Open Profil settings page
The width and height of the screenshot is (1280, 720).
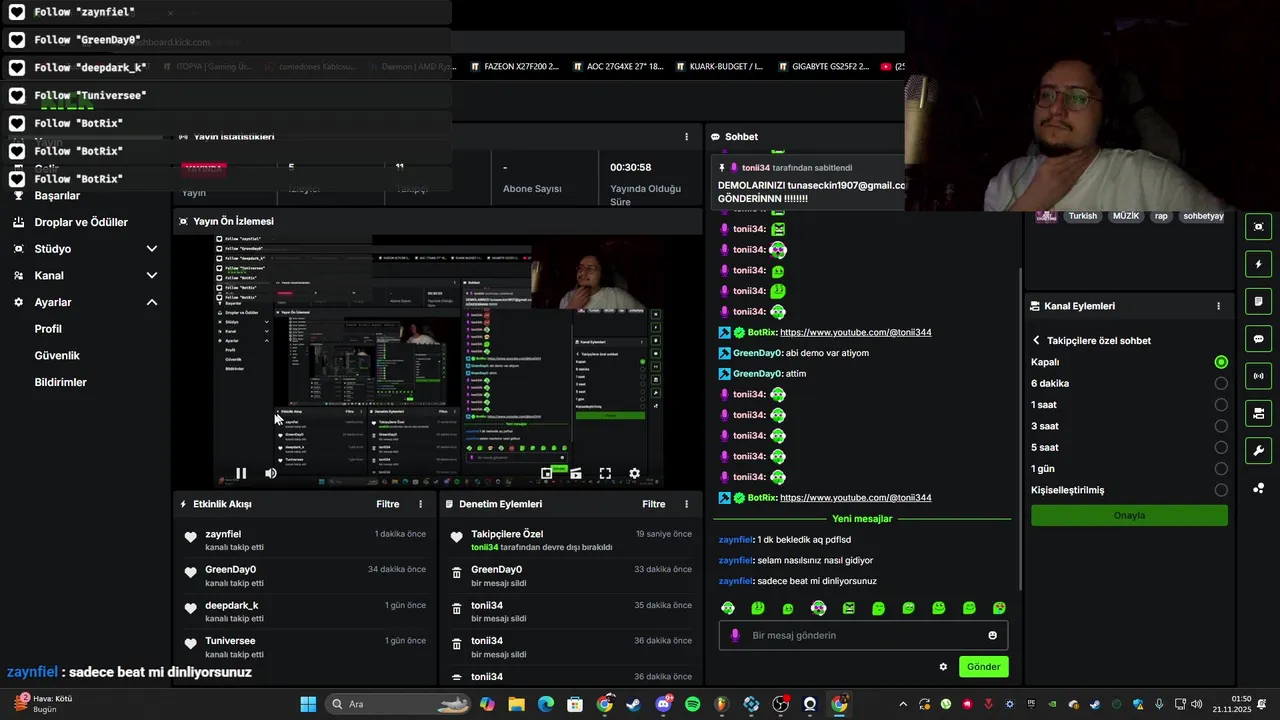(48, 329)
